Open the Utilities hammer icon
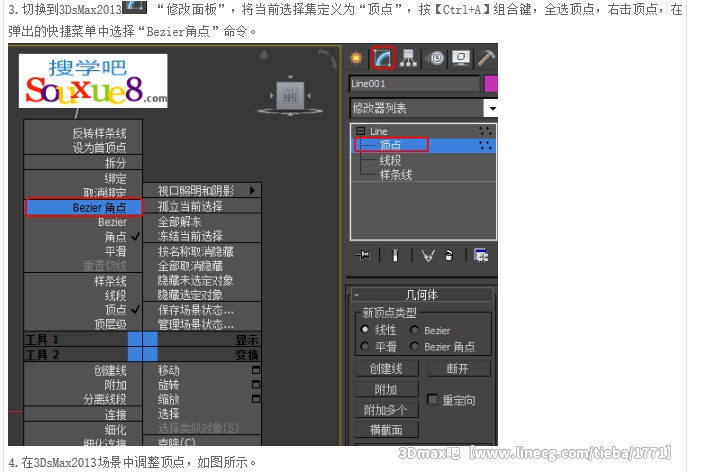This screenshot has height=472, width=711. click(487, 58)
